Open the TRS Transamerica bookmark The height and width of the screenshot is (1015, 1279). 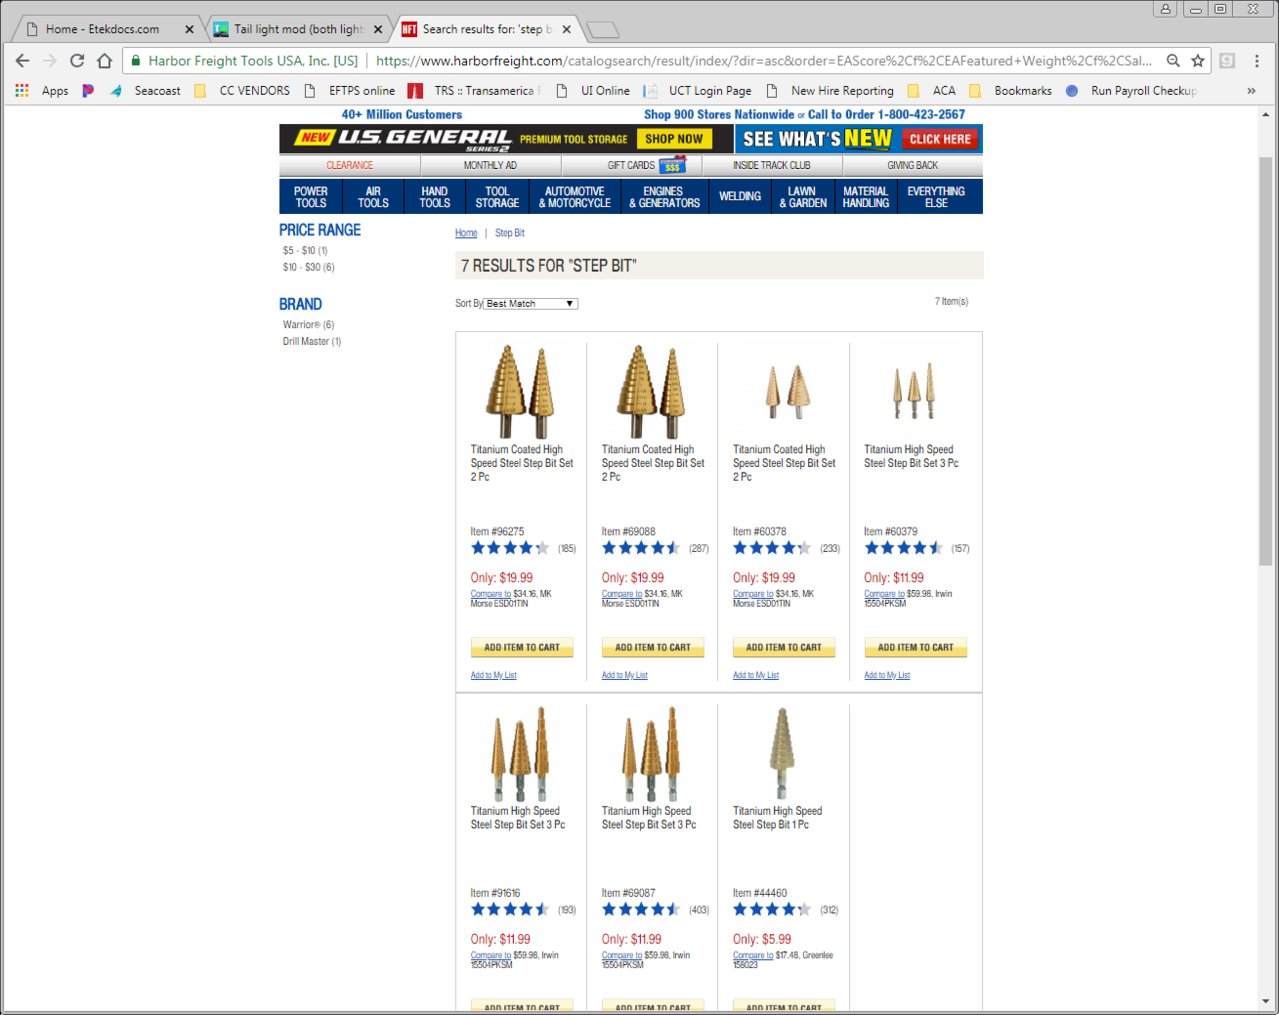coord(474,90)
